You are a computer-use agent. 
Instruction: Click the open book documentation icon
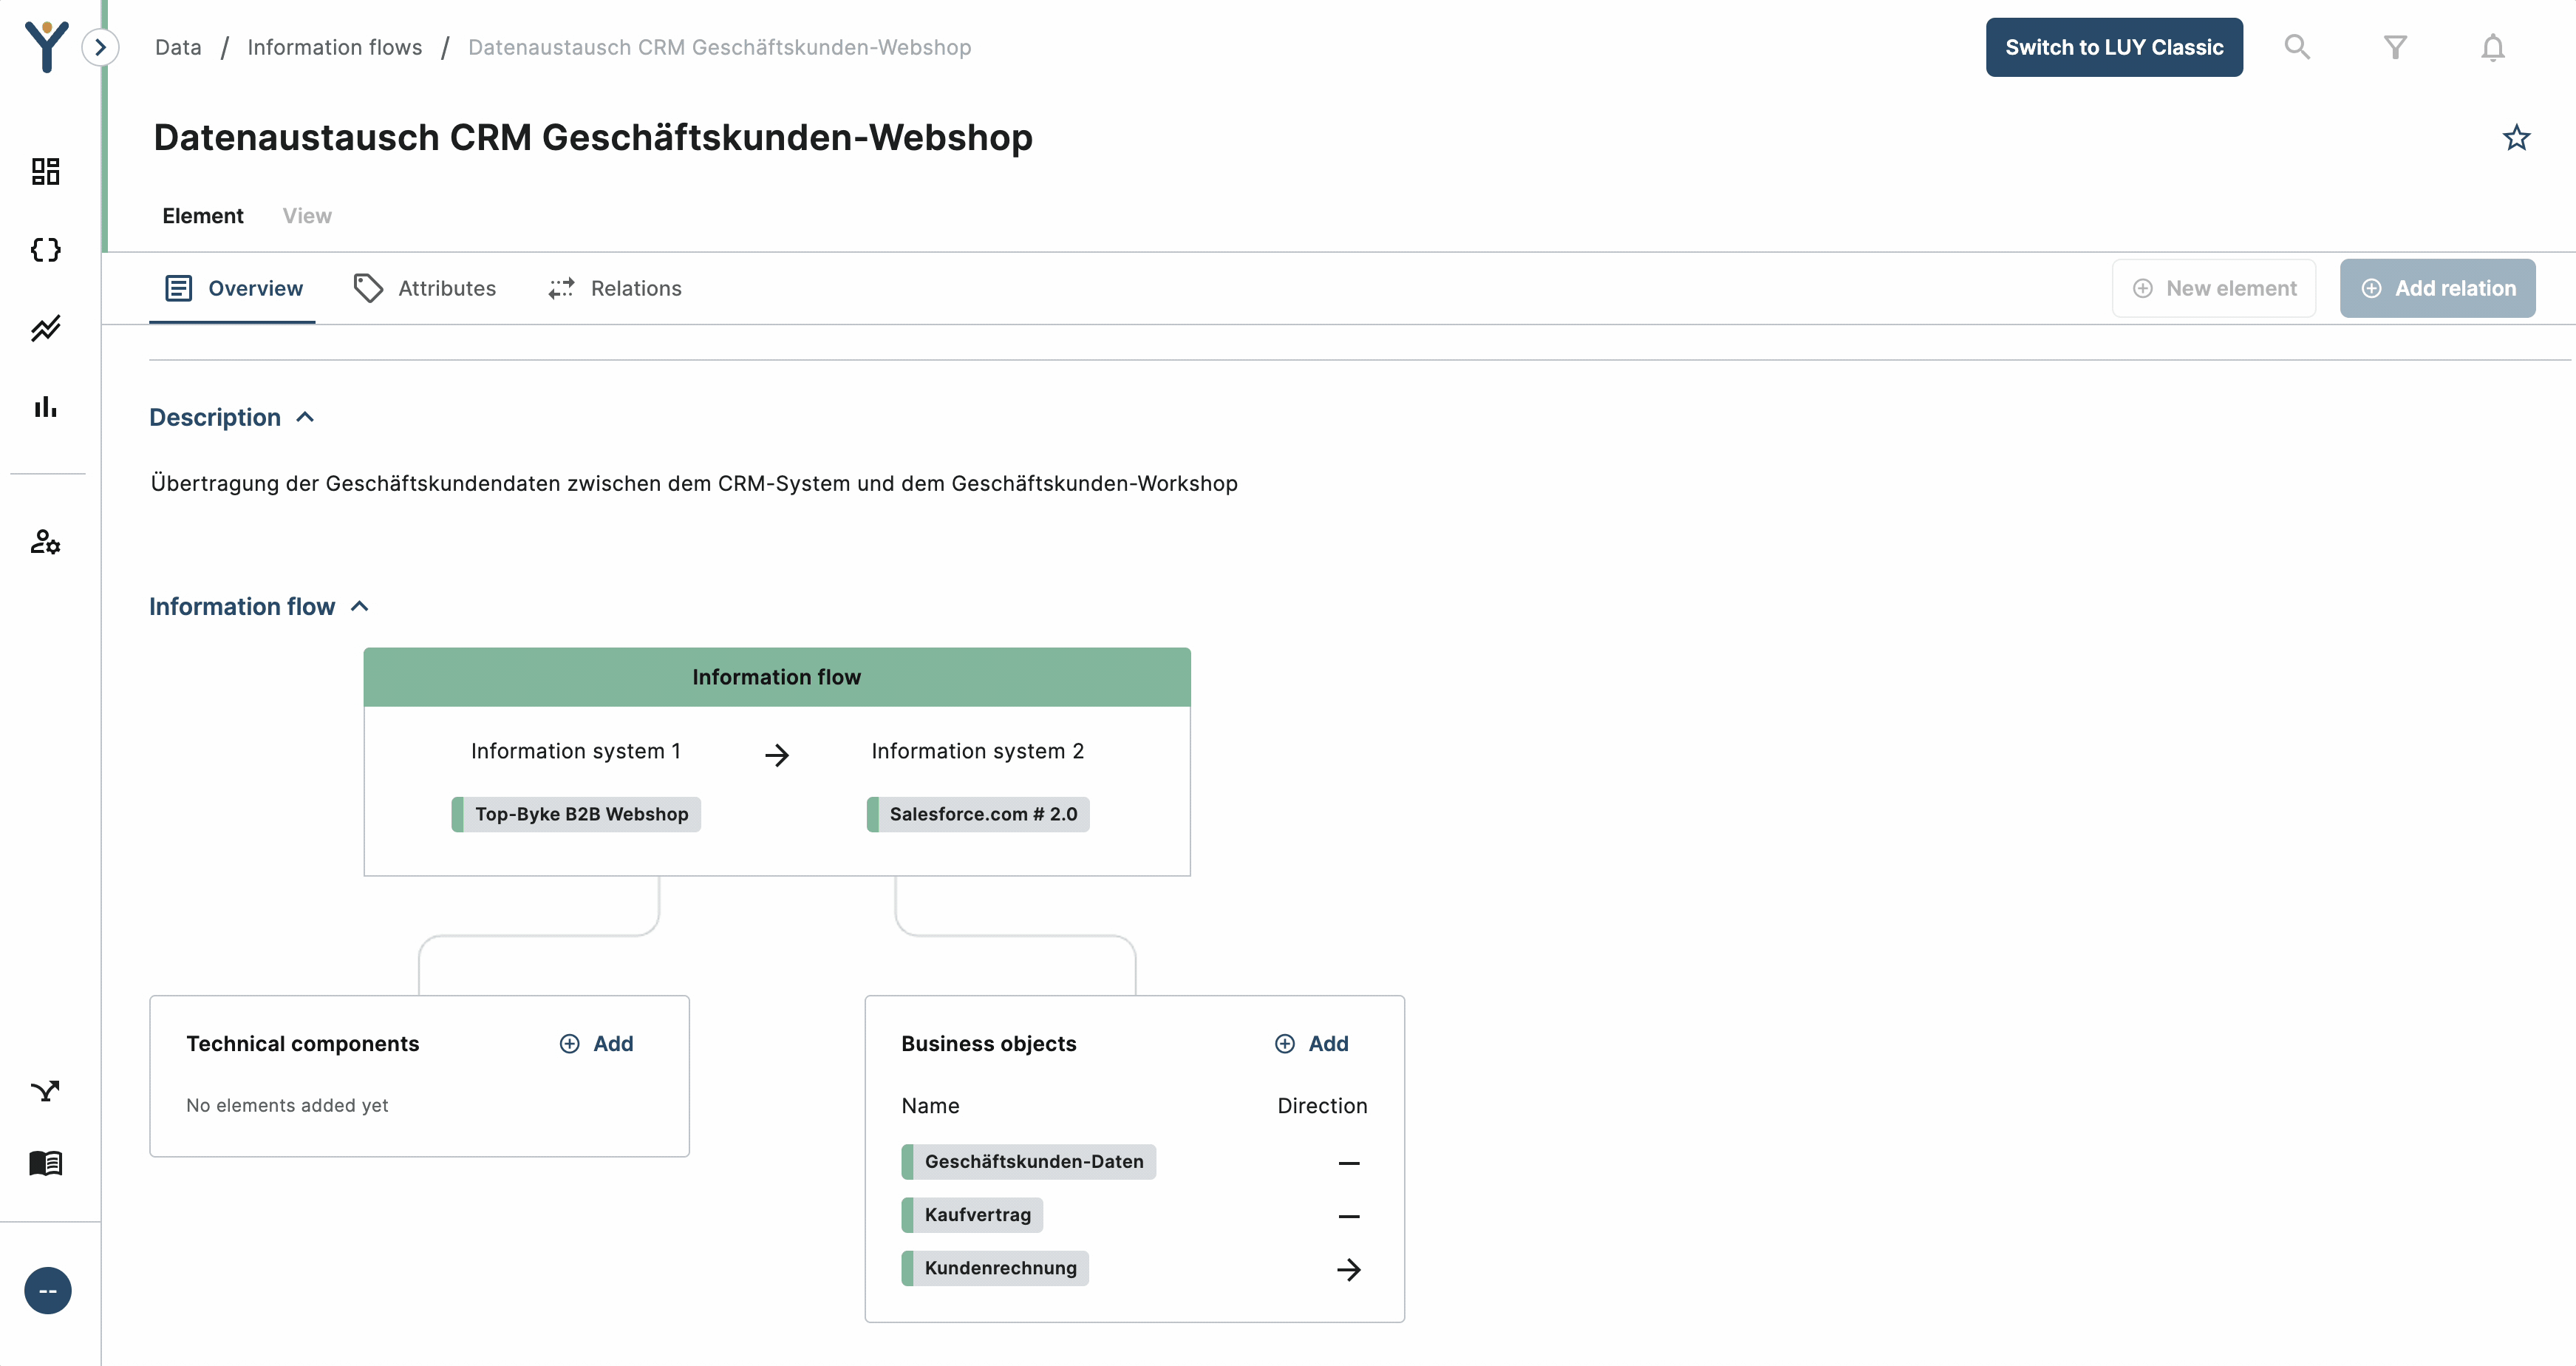[46, 1163]
